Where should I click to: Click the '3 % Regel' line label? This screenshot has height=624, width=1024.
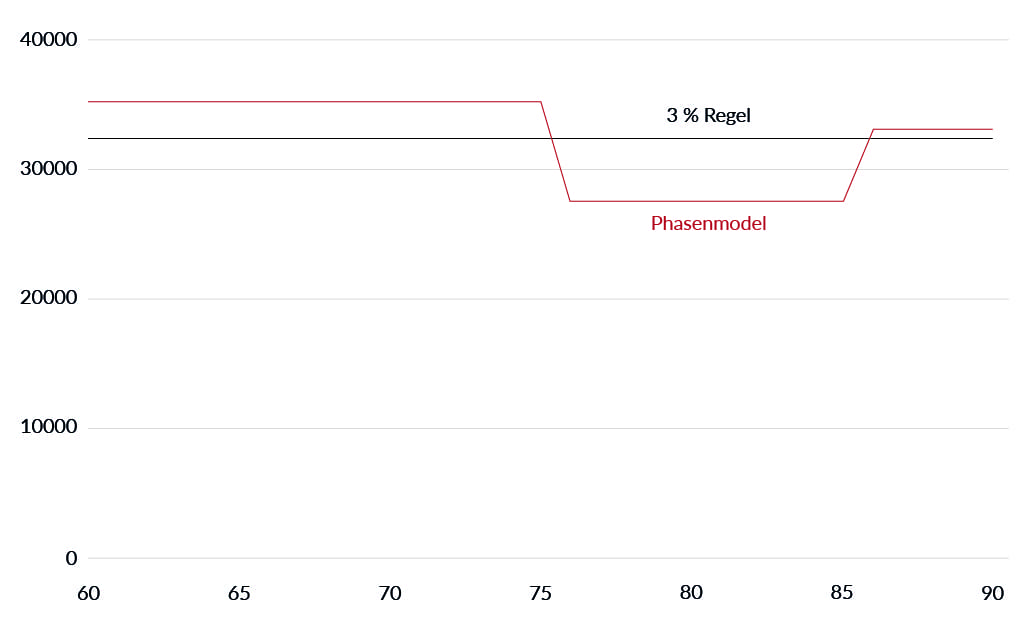(708, 116)
